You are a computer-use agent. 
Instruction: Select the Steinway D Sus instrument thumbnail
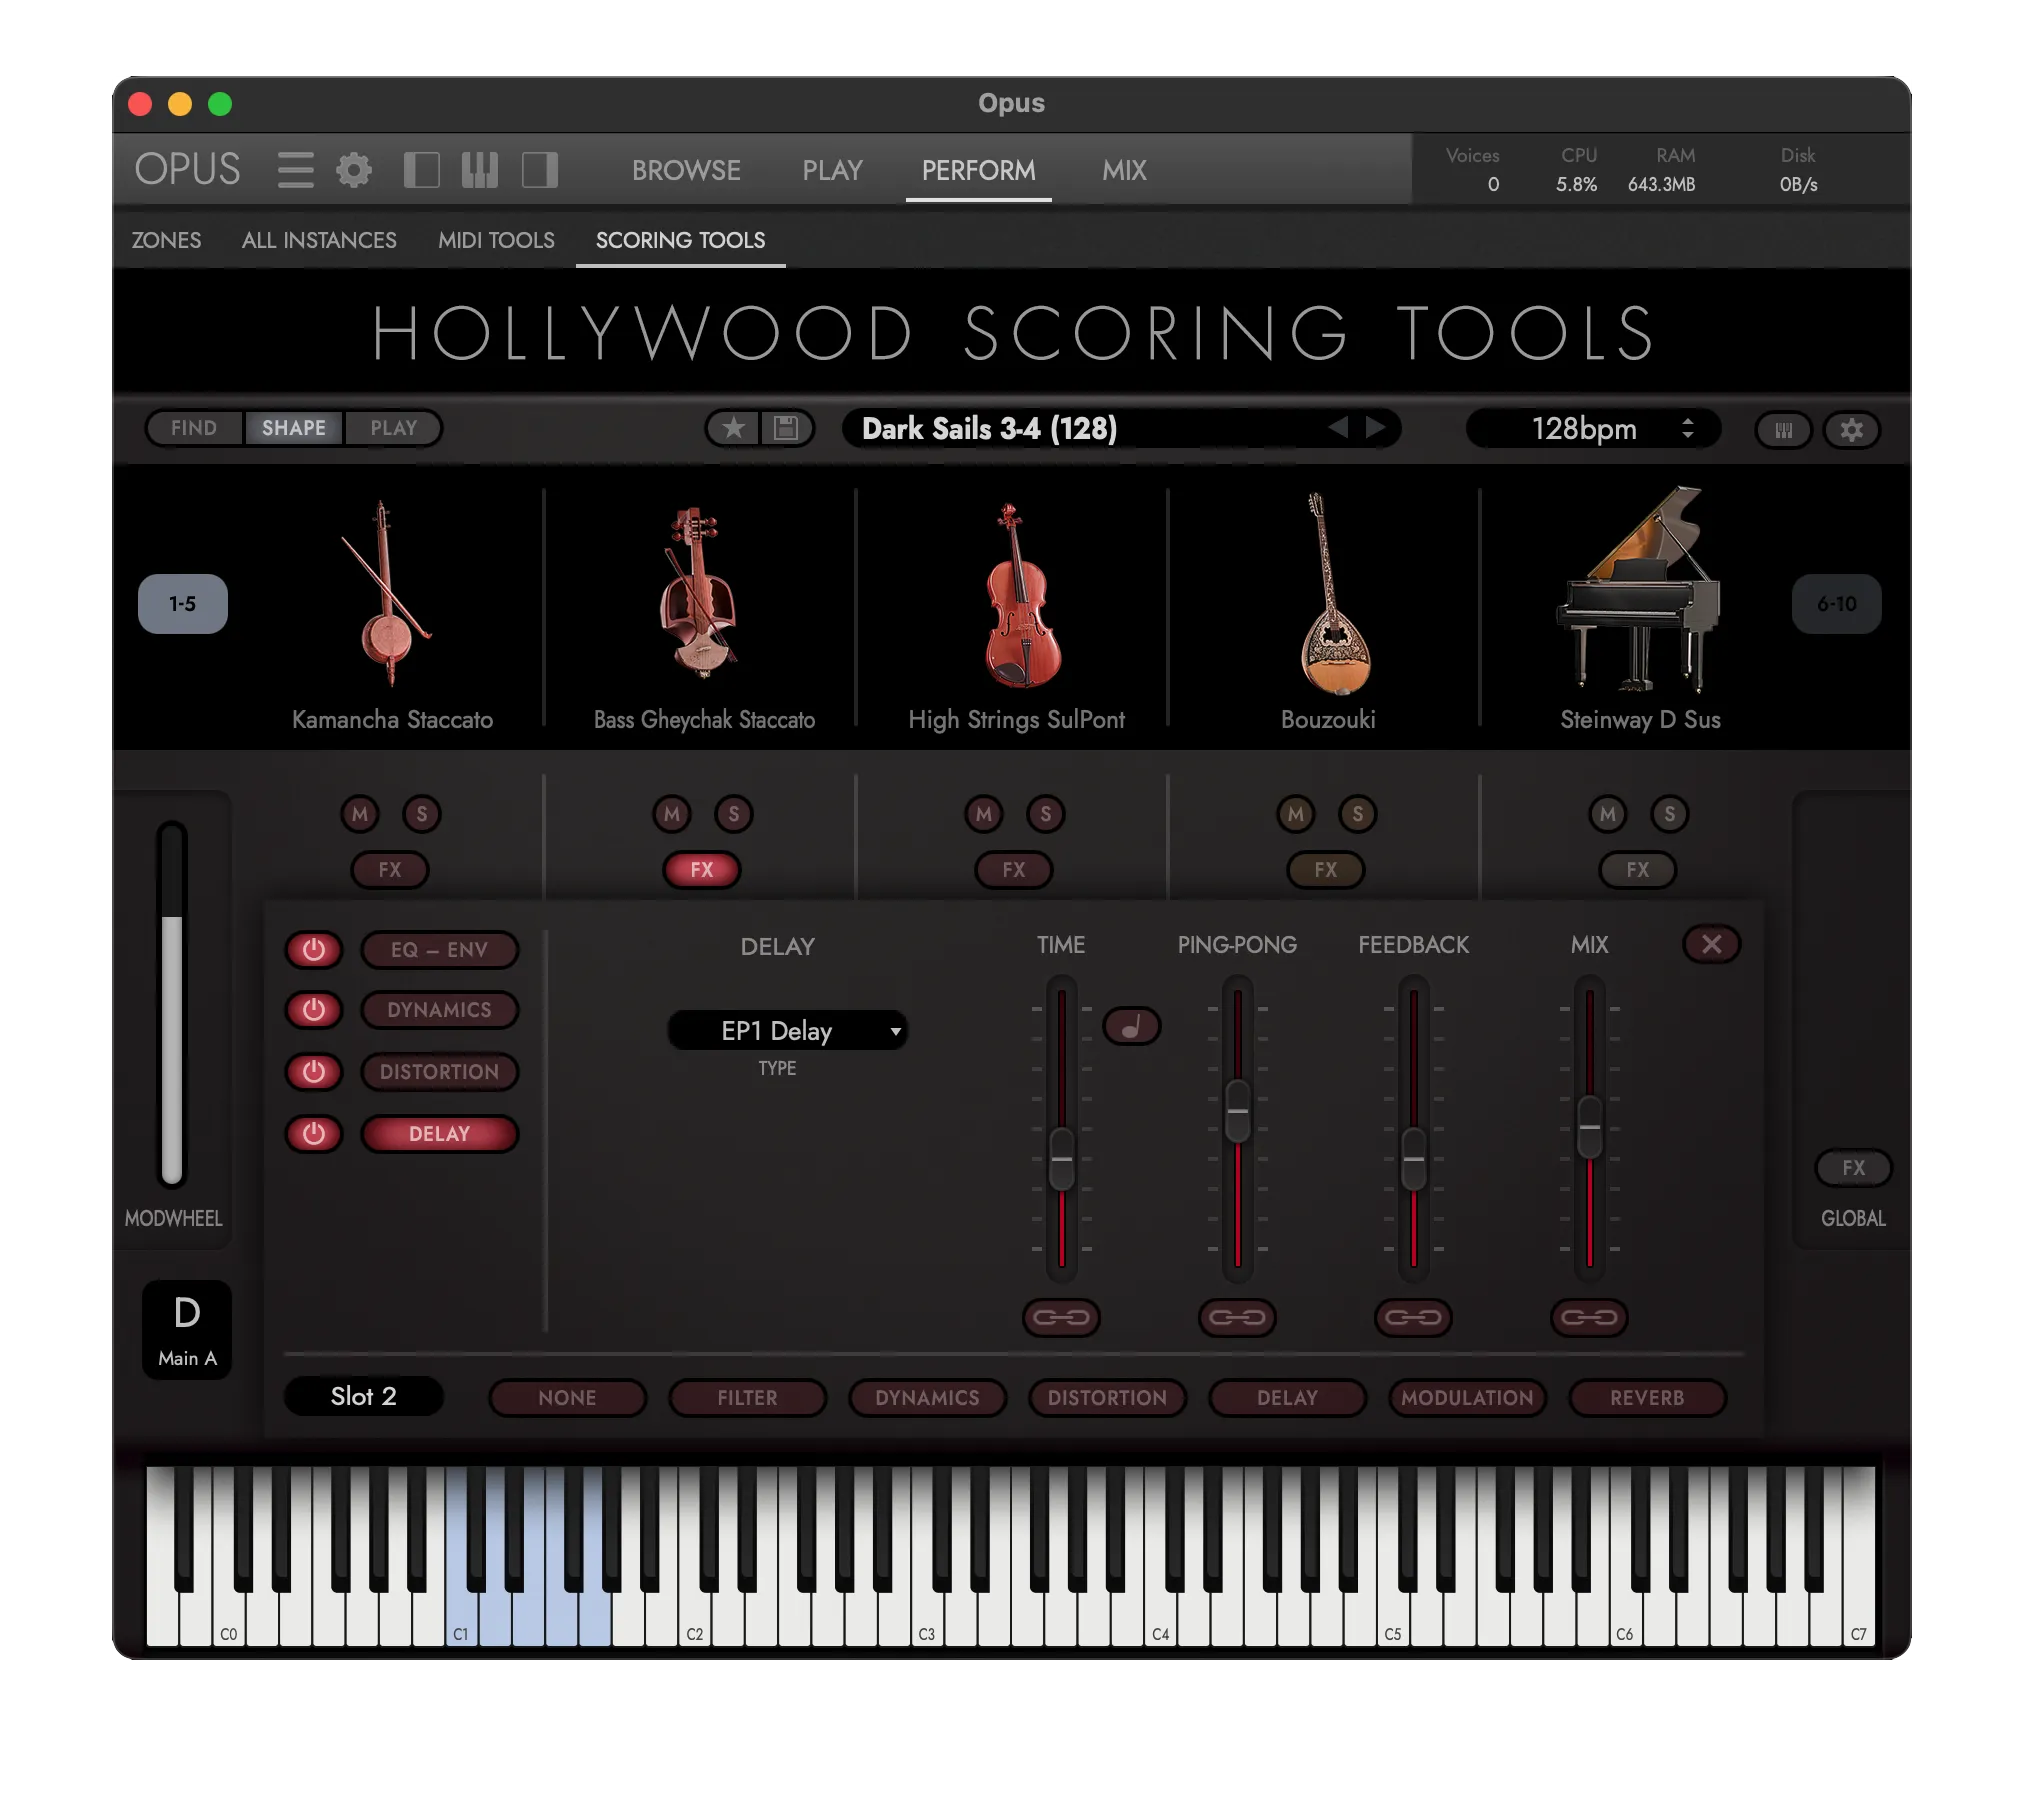tap(1639, 592)
